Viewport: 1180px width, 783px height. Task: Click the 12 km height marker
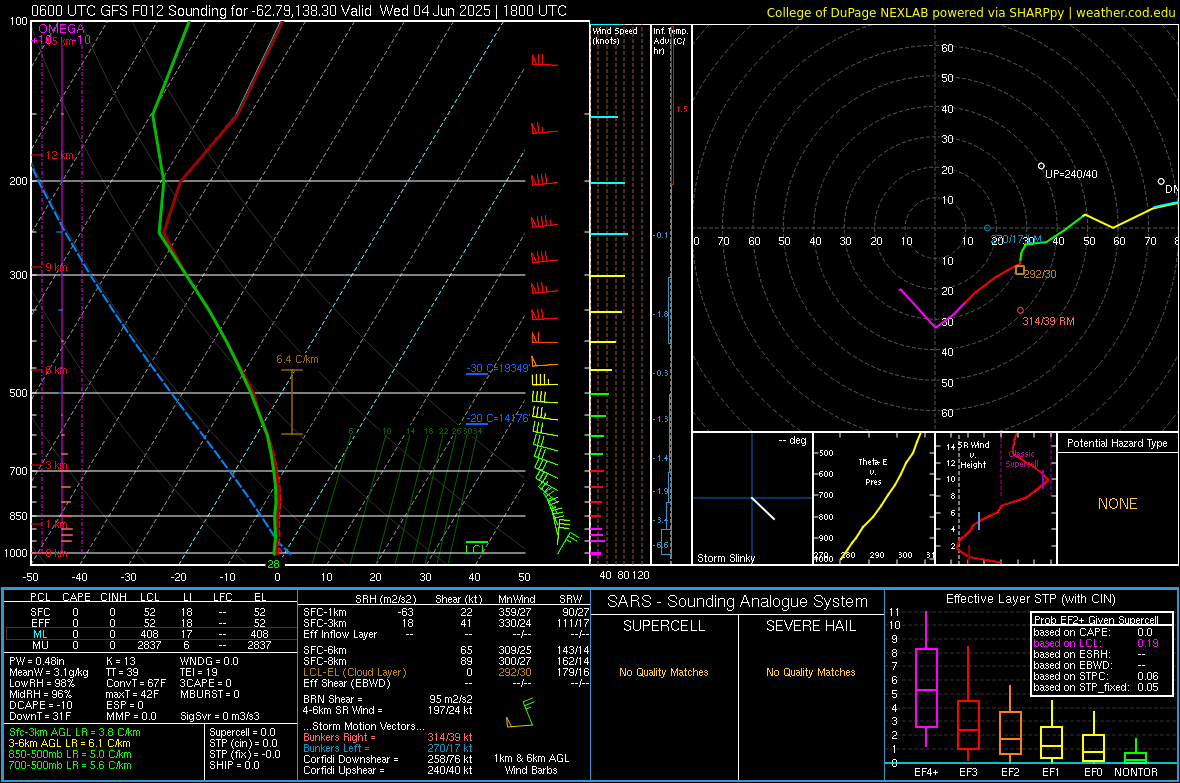pos(59,155)
